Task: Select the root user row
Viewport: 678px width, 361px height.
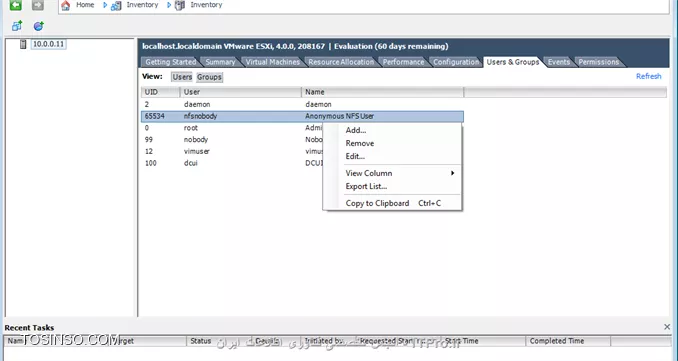Action: pos(232,128)
